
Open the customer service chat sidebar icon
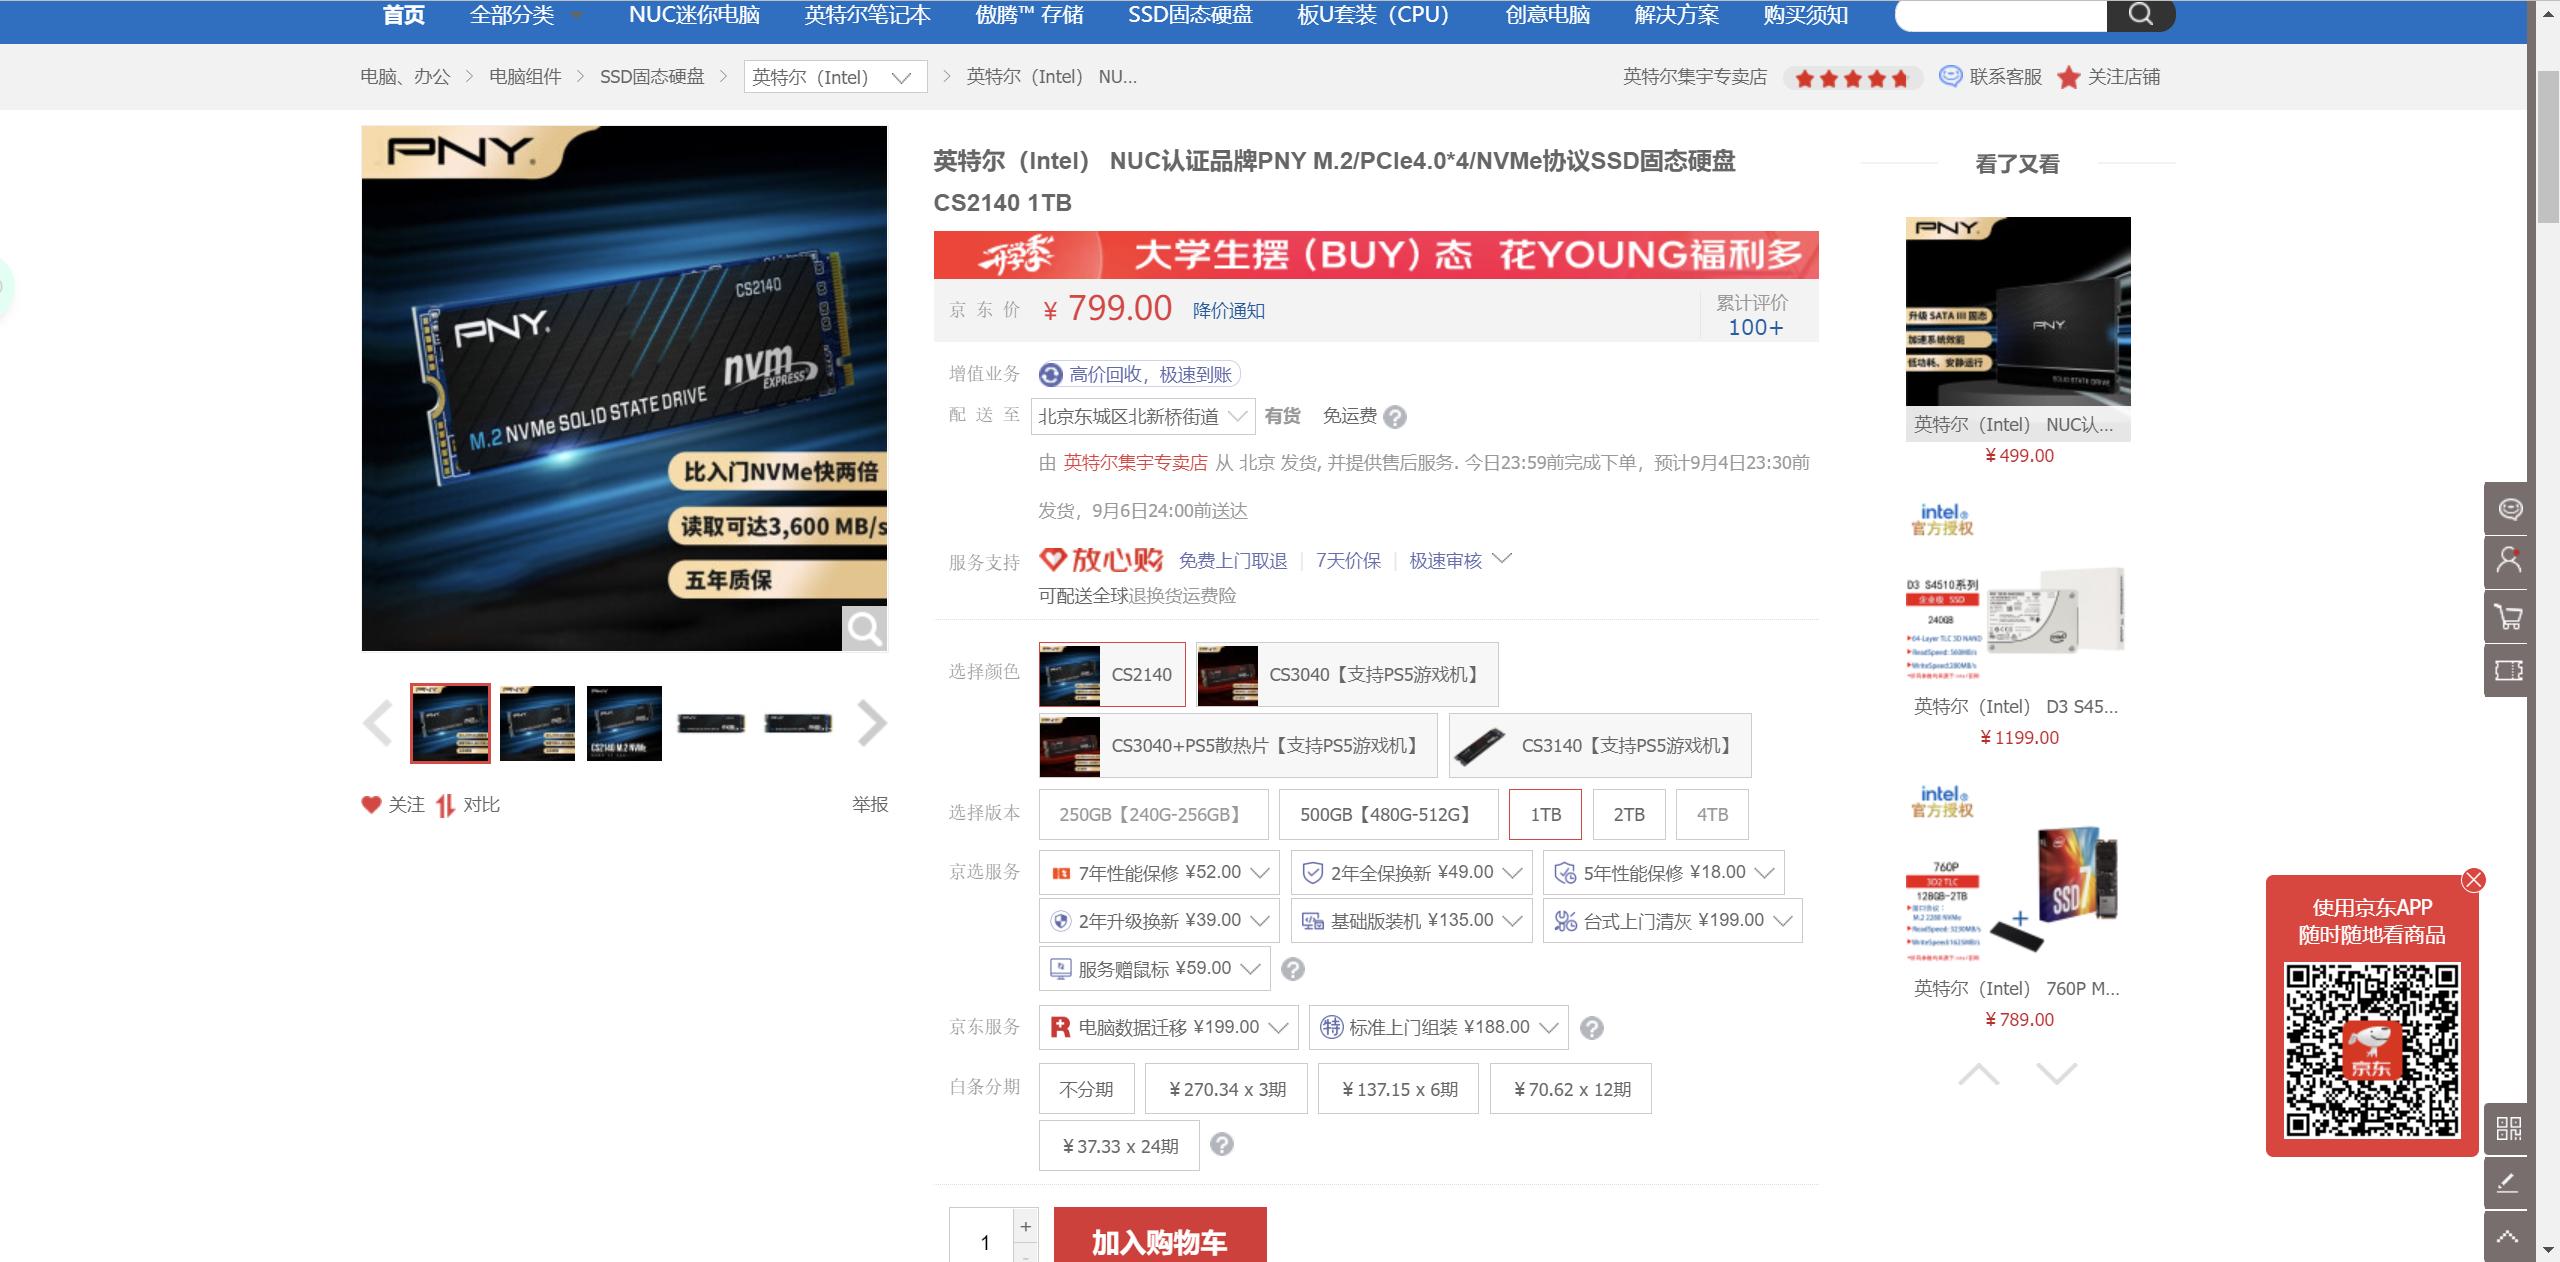tap(2508, 510)
